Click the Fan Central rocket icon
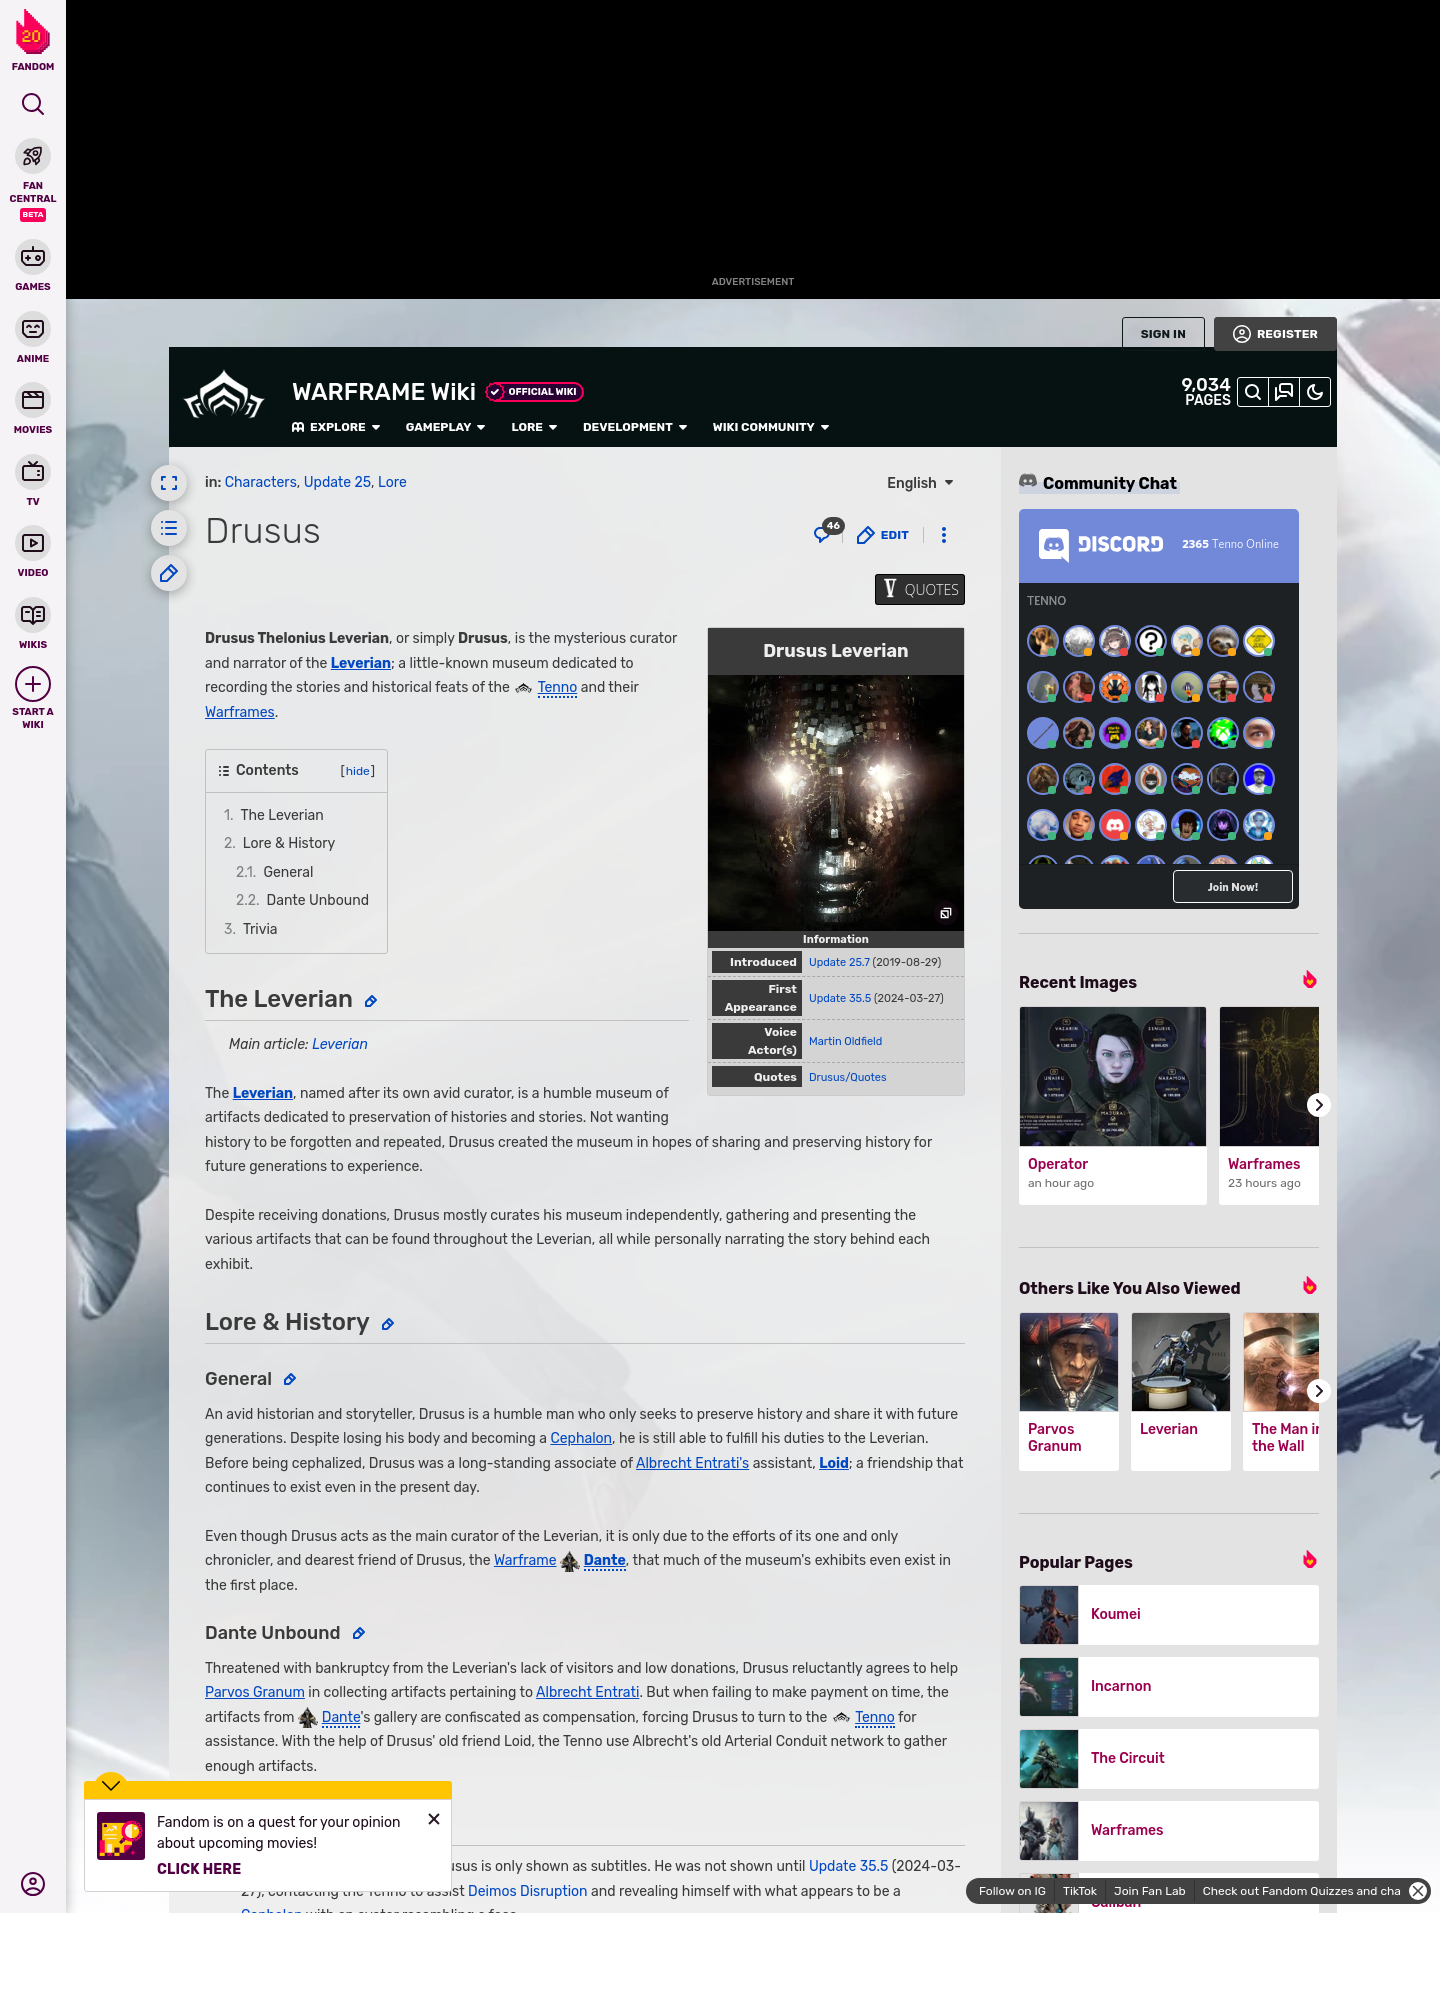Image resolution: width=1440 pixels, height=2000 pixels. (x=33, y=157)
